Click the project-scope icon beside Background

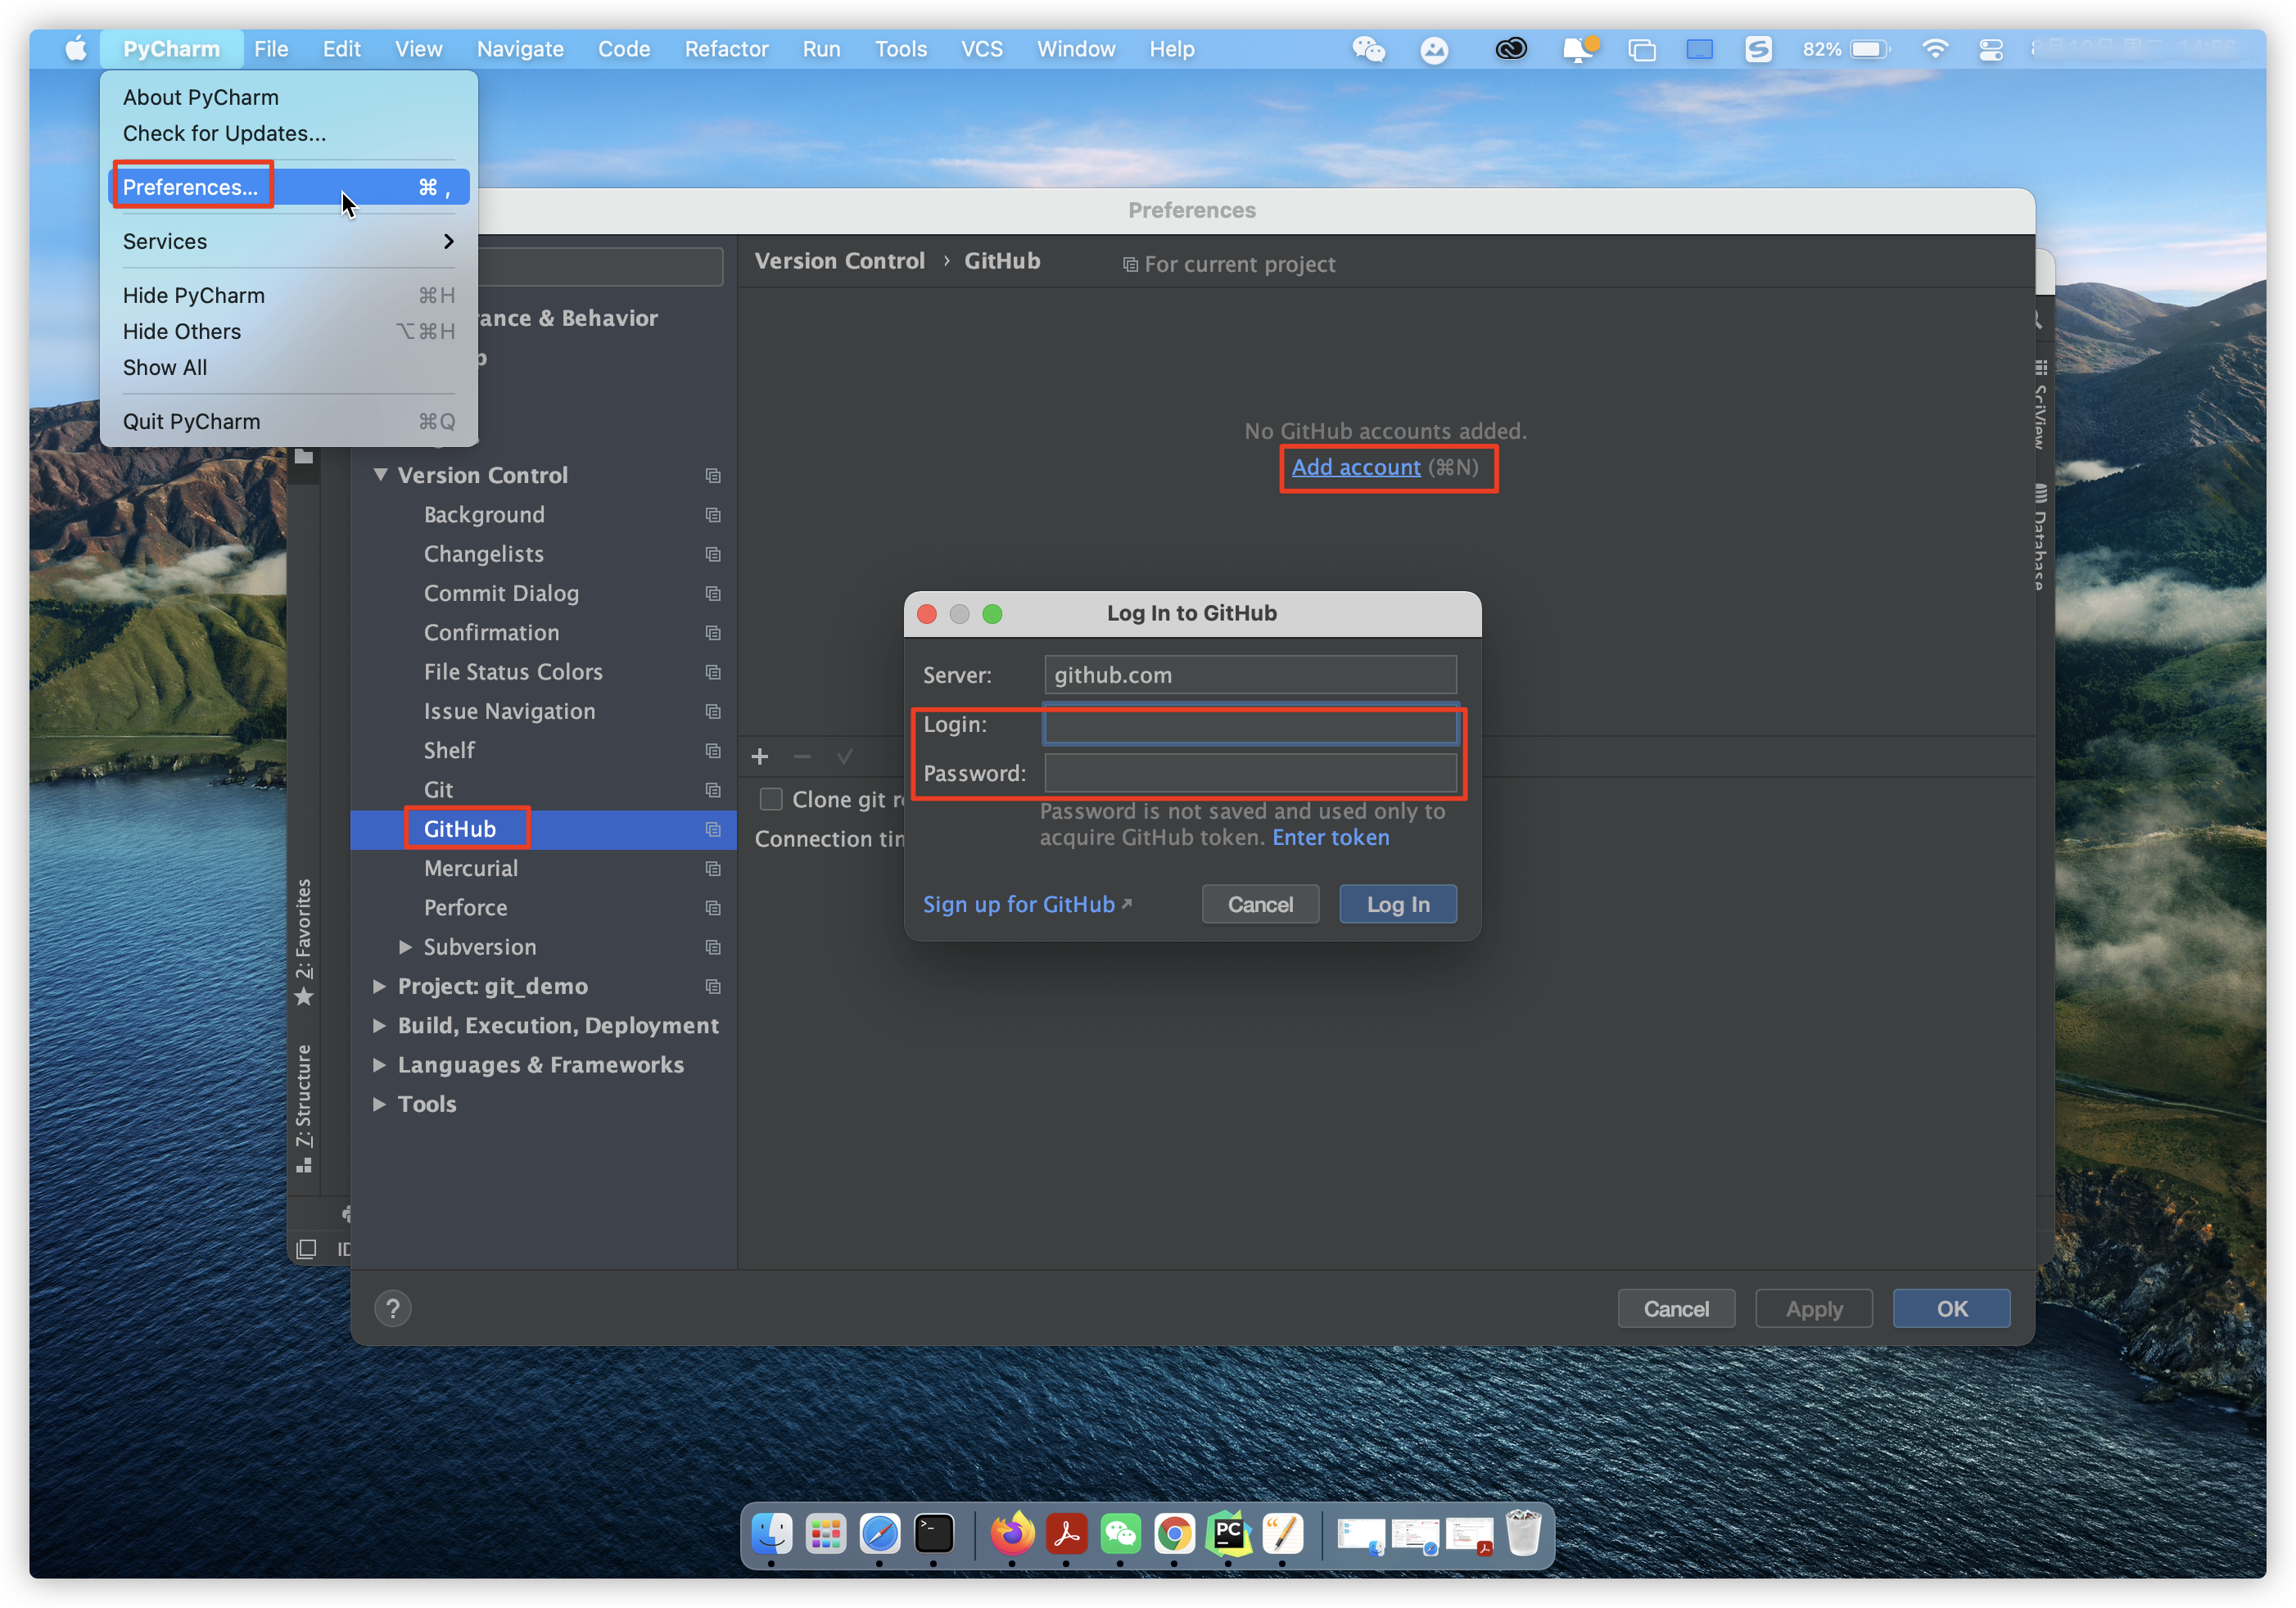point(713,514)
